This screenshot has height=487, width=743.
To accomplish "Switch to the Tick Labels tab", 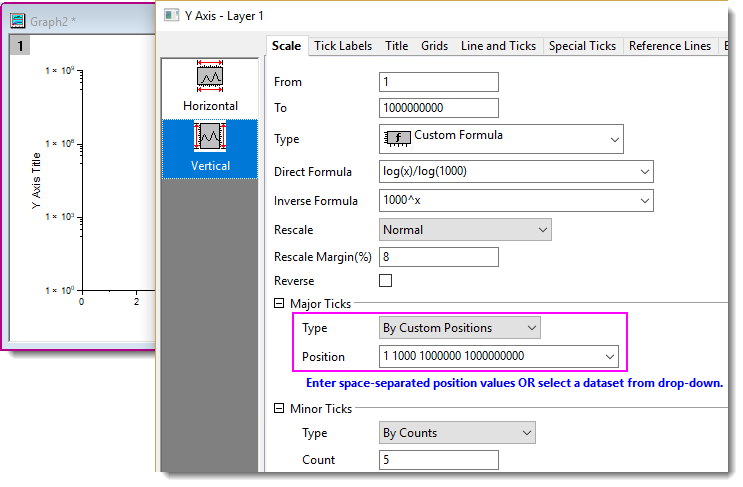I will [342, 46].
